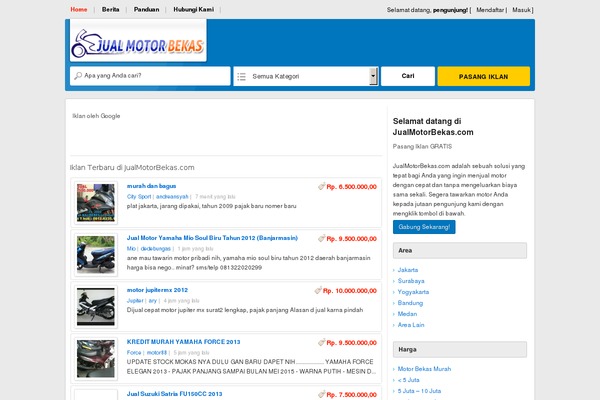The width and height of the screenshot is (600, 400).
Task: Click the search field 'Apa yang Anda cari?'
Action: [x=150, y=76]
